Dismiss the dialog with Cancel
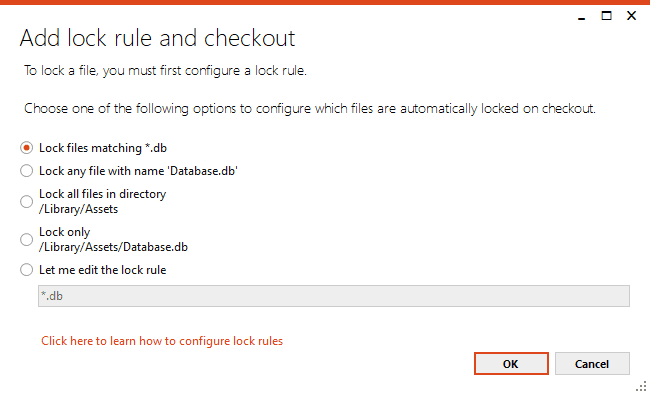This screenshot has width=650, height=395. click(592, 363)
